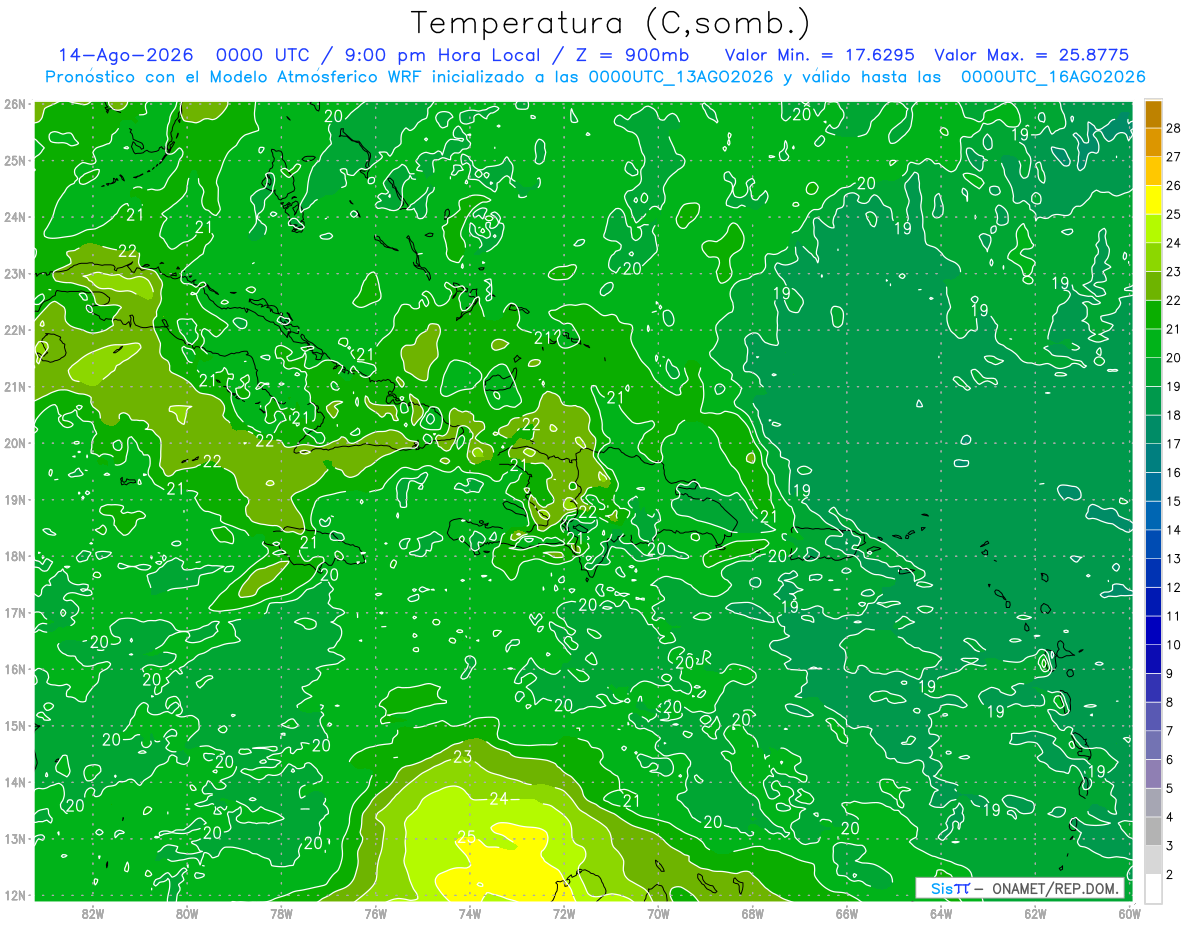Click the '17N' latitude axis label

click(13, 612)
